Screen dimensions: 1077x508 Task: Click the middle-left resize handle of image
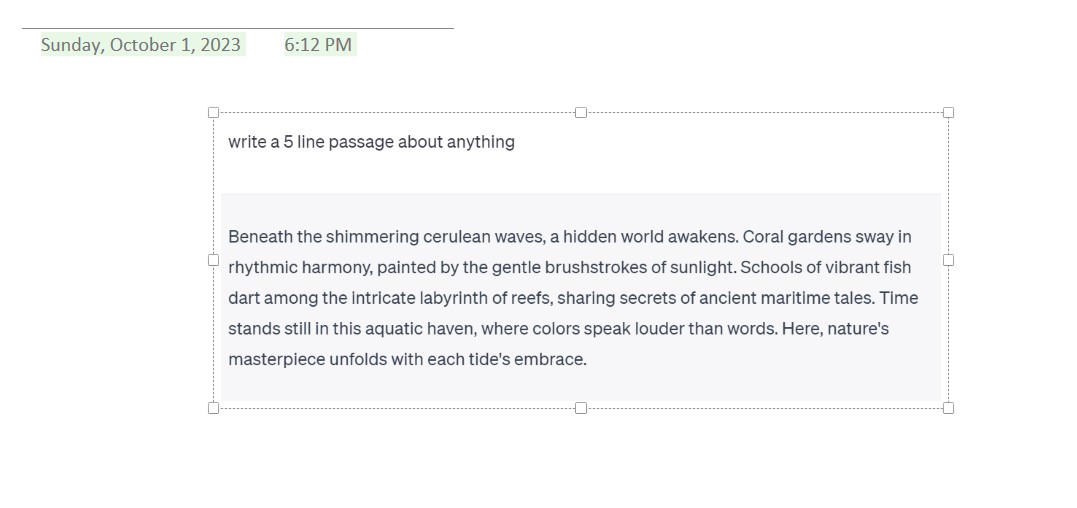pos(214,260)
